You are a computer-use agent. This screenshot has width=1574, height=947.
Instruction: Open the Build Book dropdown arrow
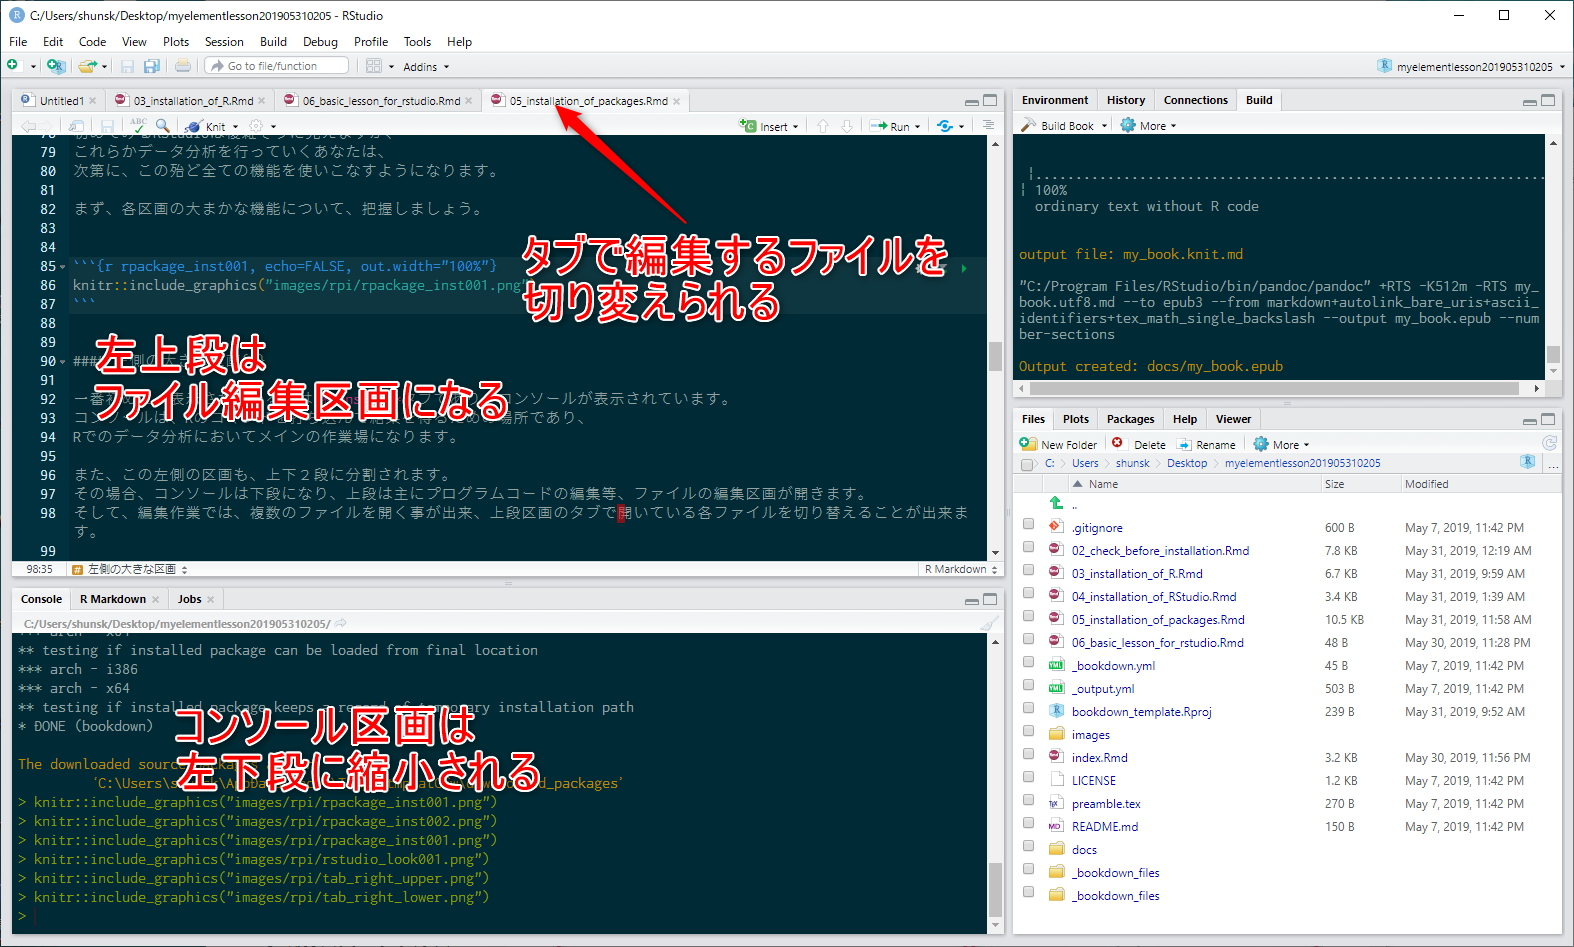[1104, 126]
